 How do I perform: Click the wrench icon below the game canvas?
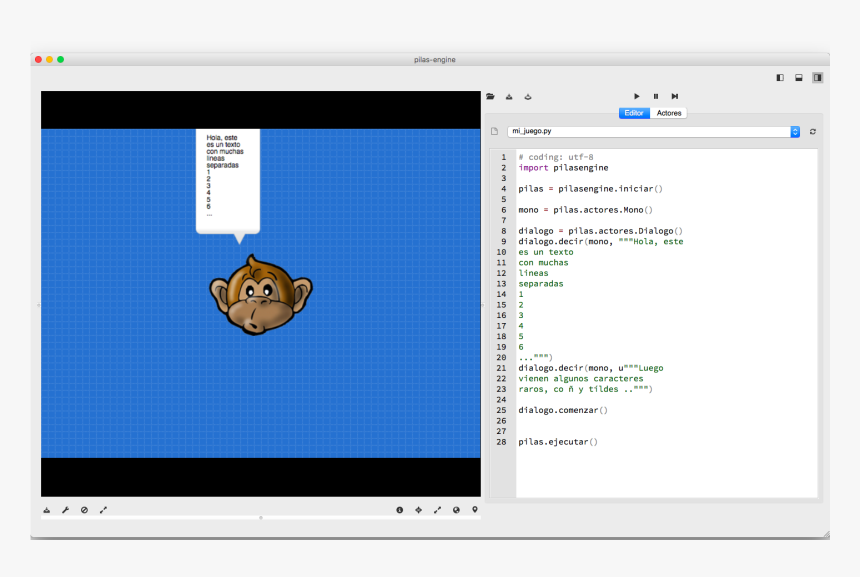pyautogui.click(x=66, y=510)
